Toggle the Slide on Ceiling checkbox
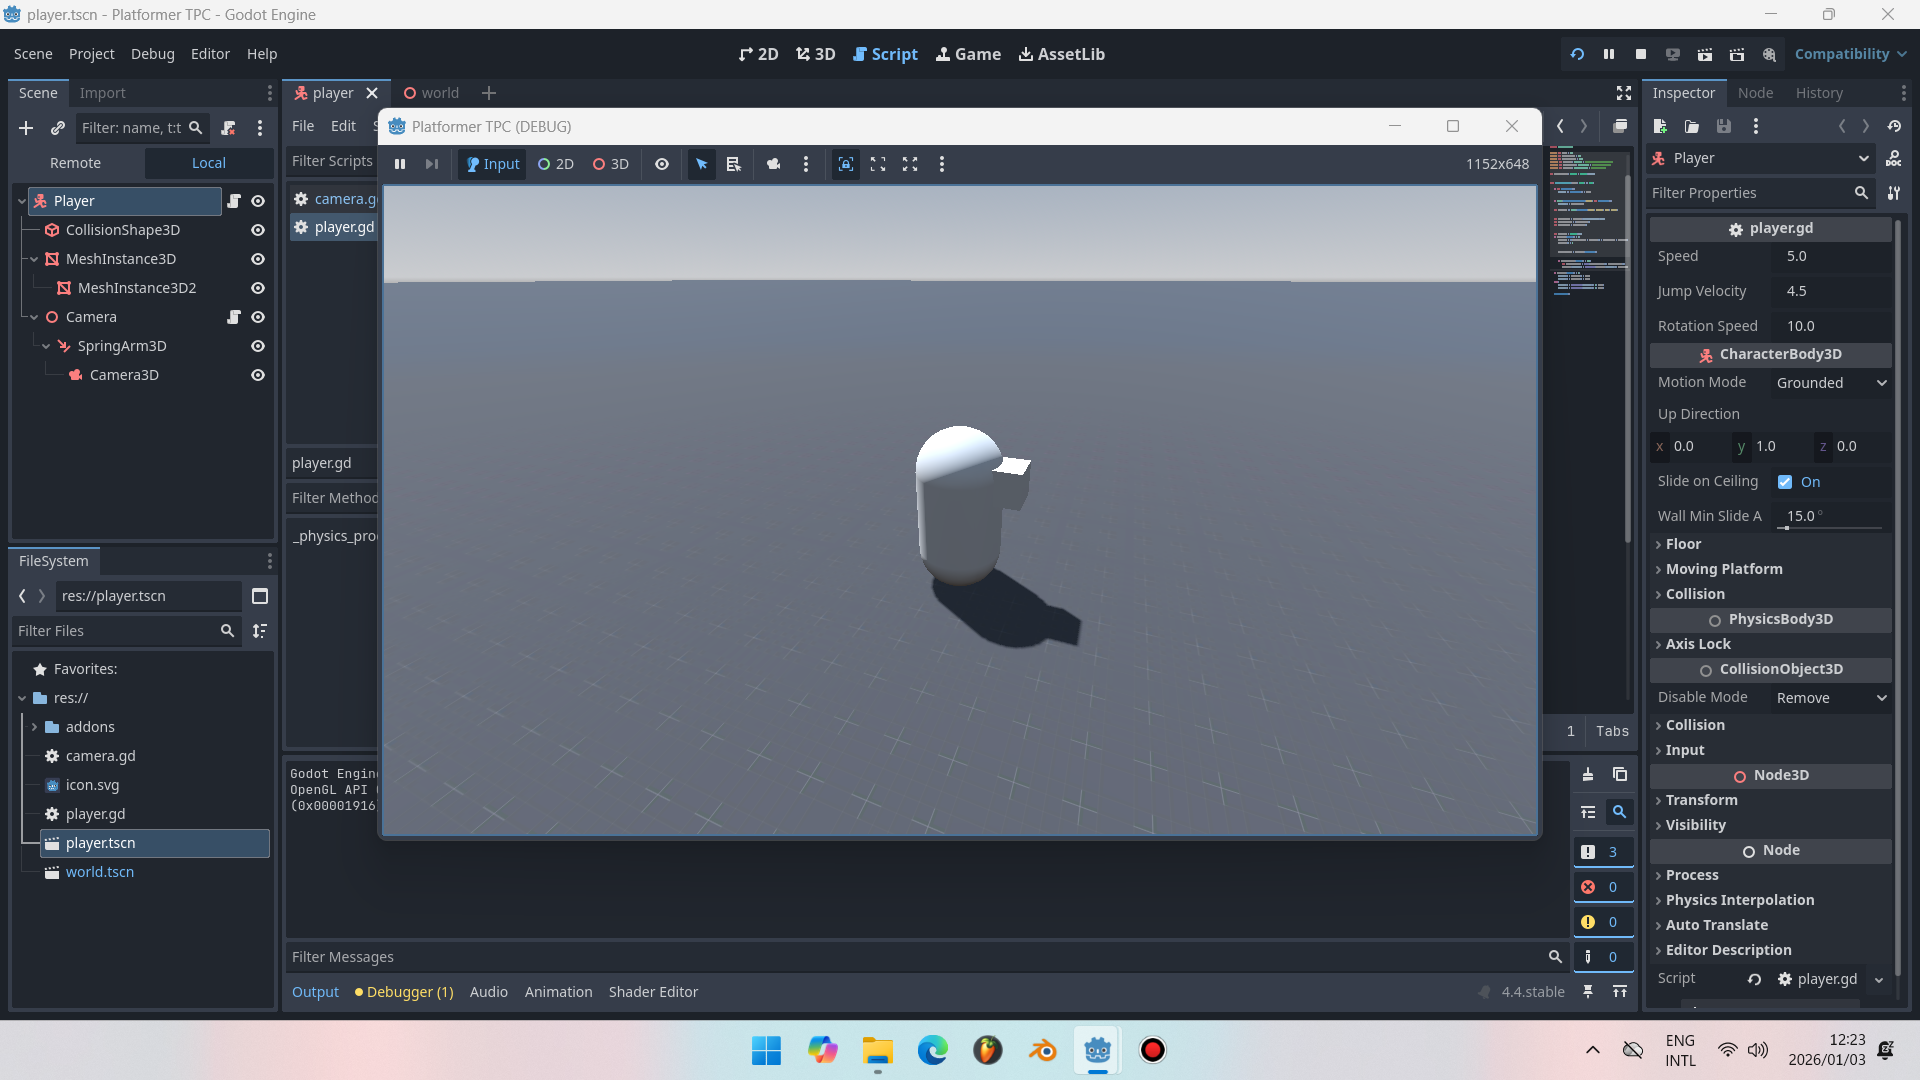Screen dimensions: 1920x1080 pyautogui.click(x=1785, y=482)
